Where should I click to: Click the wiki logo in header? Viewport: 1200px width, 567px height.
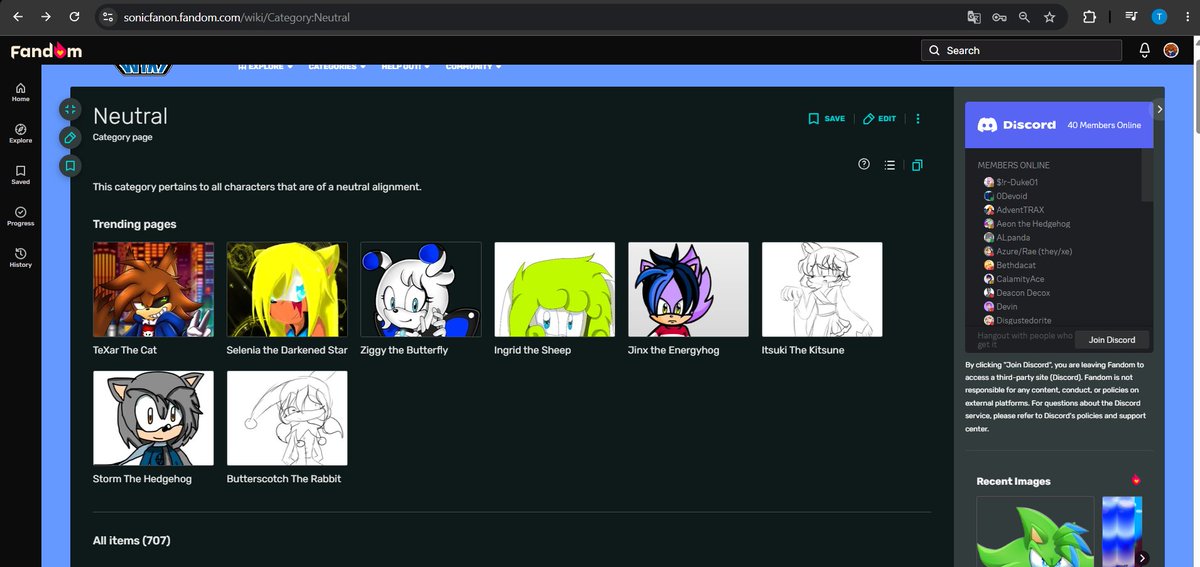[x=145, y=69]
